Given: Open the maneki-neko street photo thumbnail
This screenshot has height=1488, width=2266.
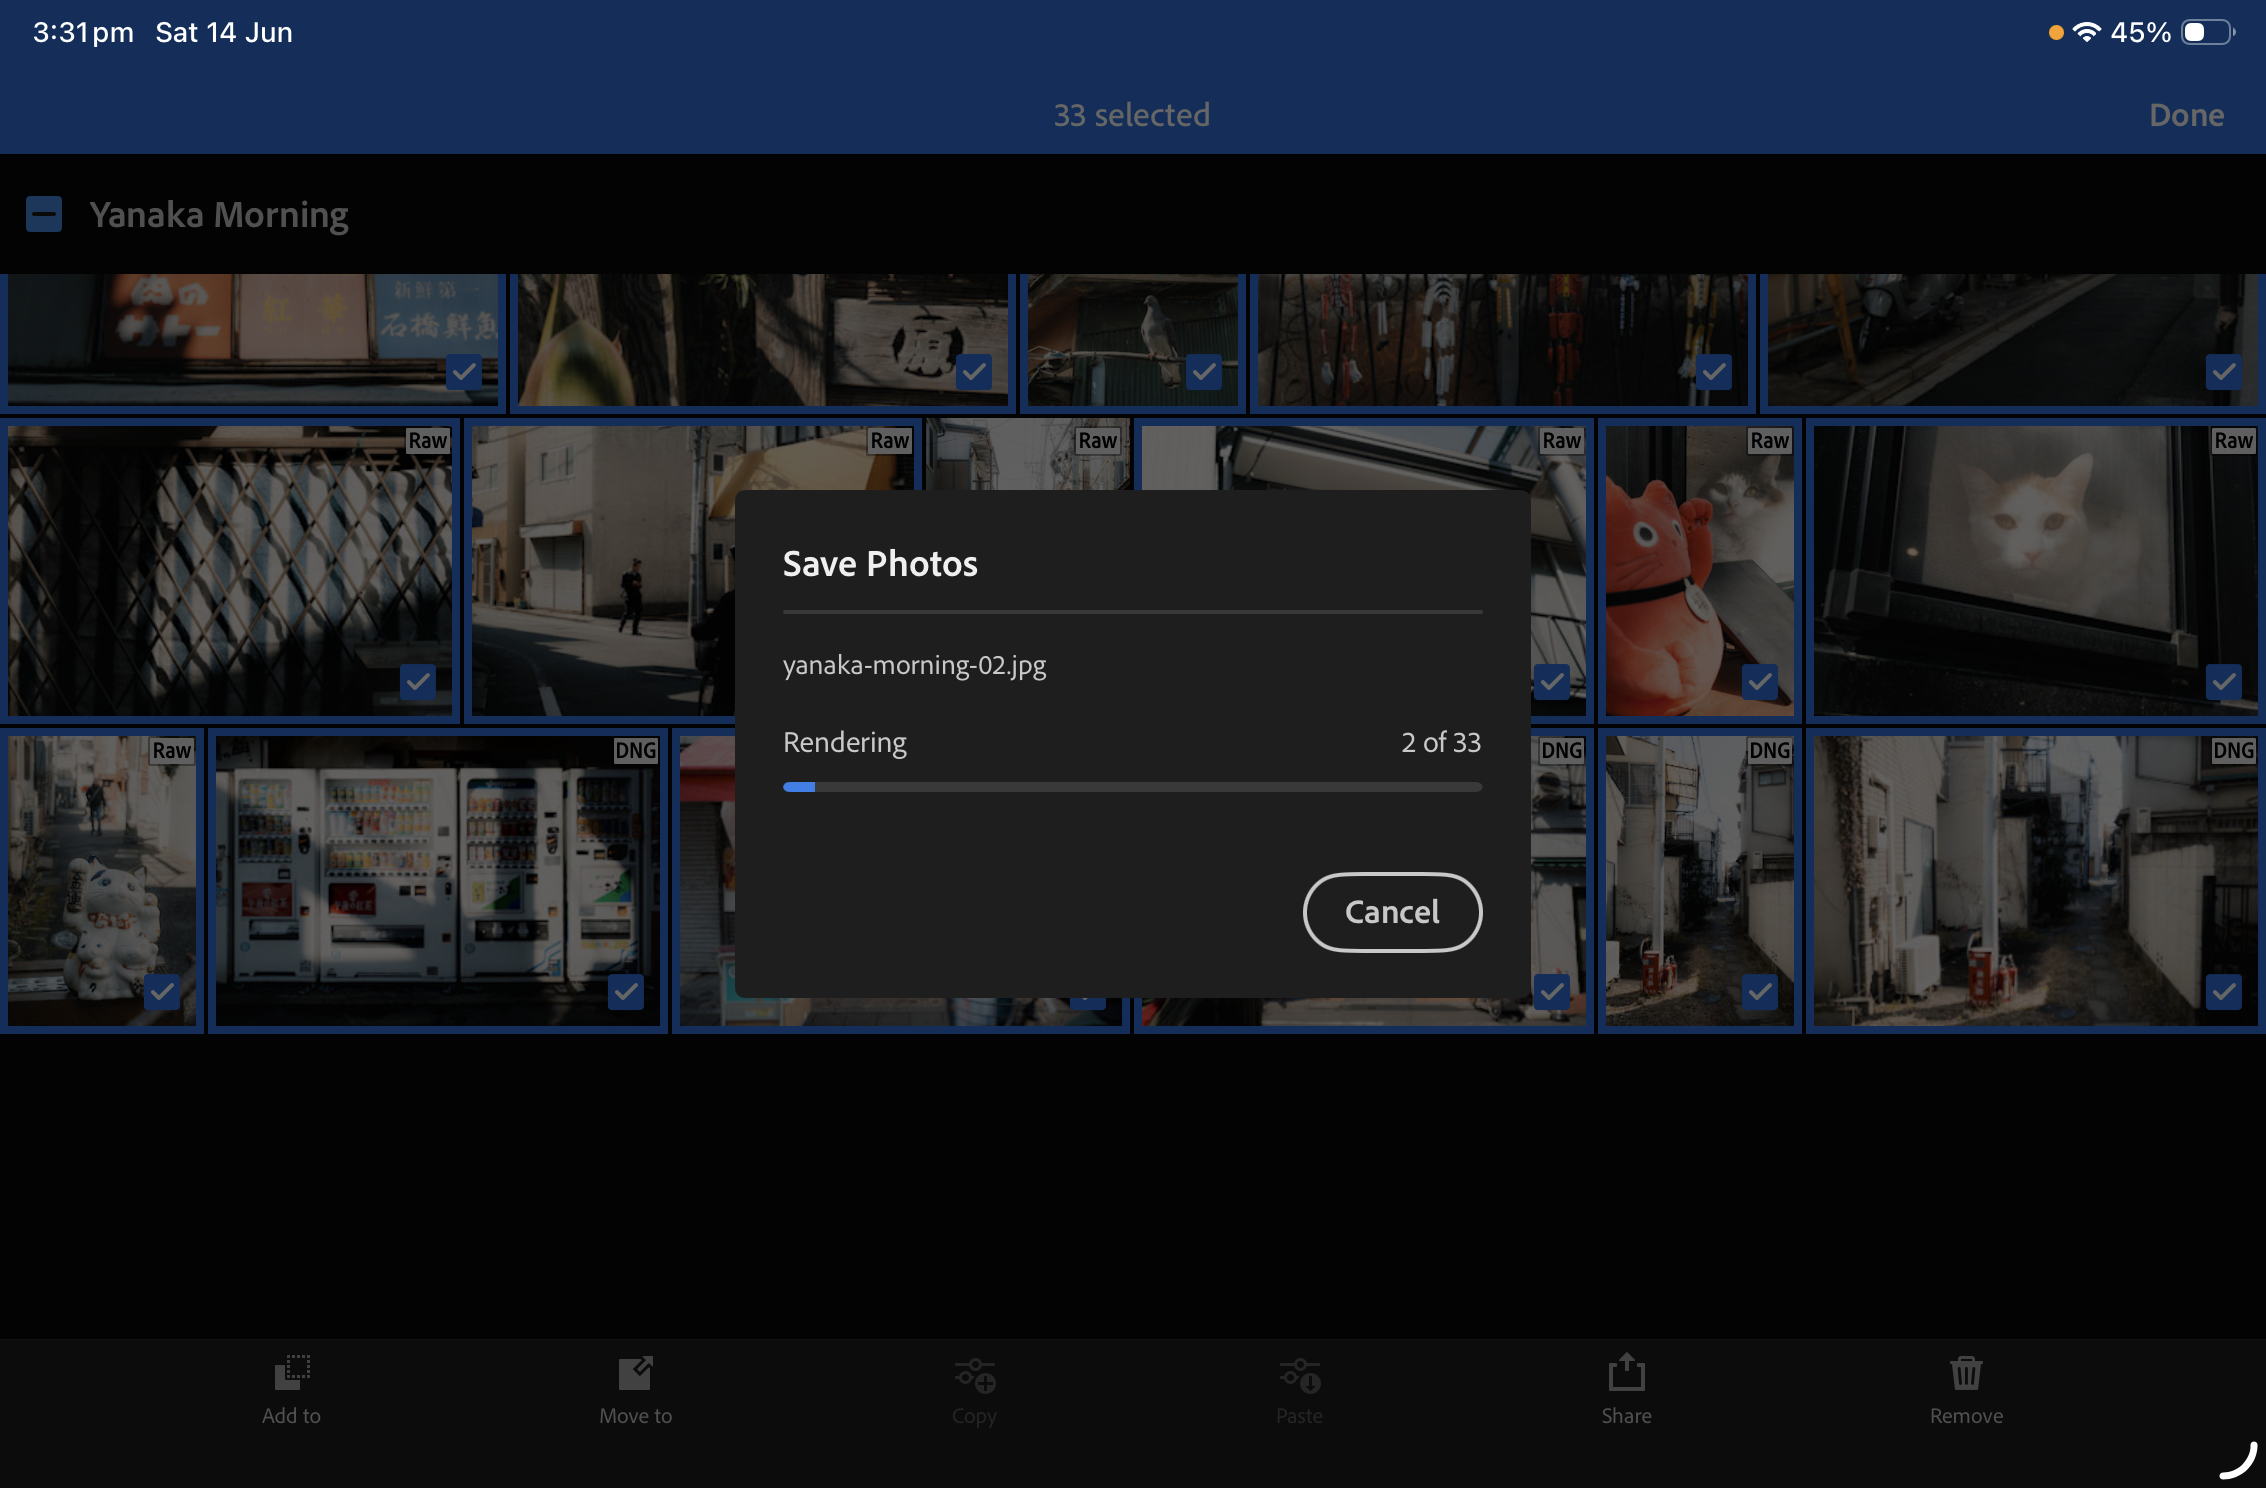Looking at the screenshot, I should coord(102,881).
